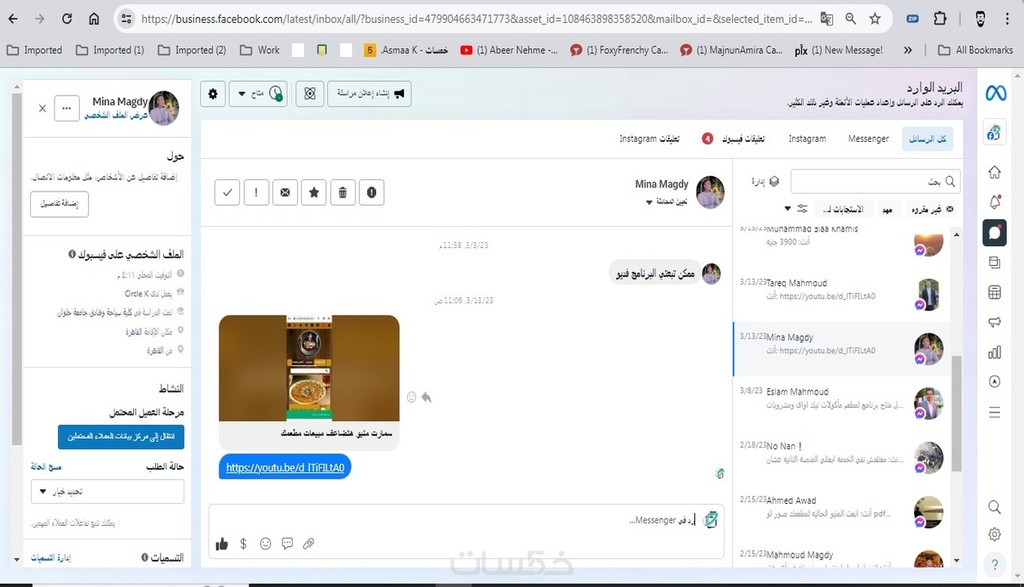This screenshot has height=587, width=1024.
Task: Switch to the Instagram tab
Action: [807, 139]
